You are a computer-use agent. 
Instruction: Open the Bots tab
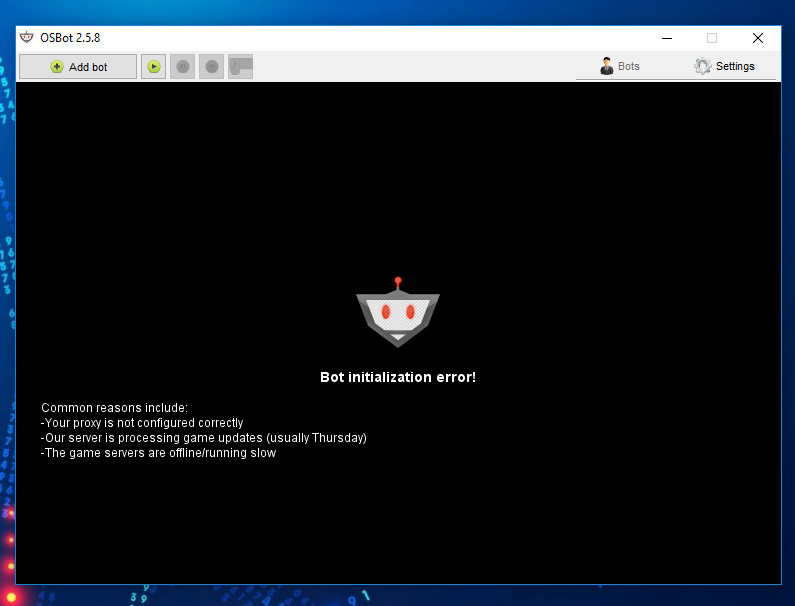620,67
